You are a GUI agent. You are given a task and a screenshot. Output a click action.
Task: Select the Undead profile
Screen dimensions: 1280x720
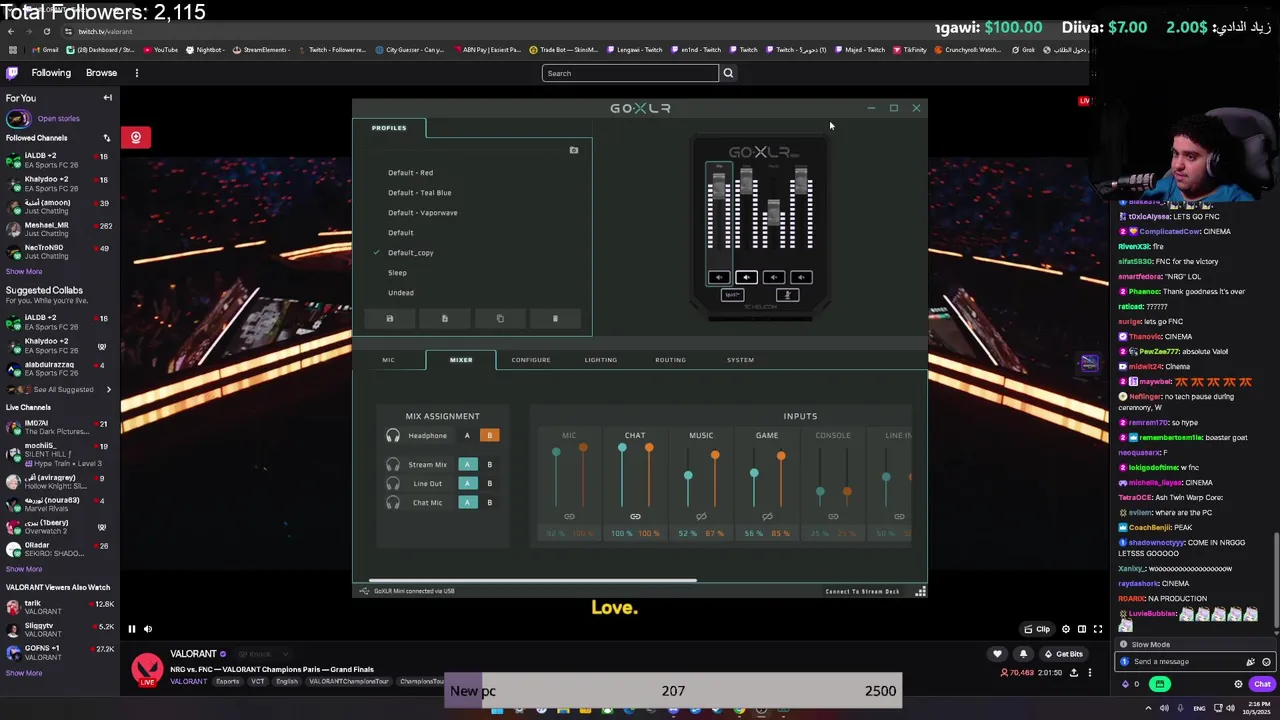click(400, 293)
